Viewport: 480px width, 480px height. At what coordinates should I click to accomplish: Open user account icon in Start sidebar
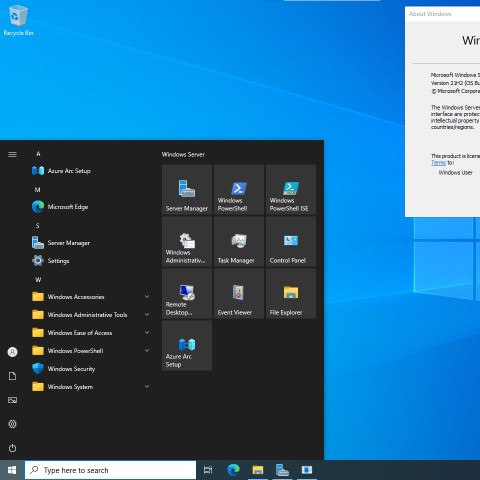[x=12, y=352]
